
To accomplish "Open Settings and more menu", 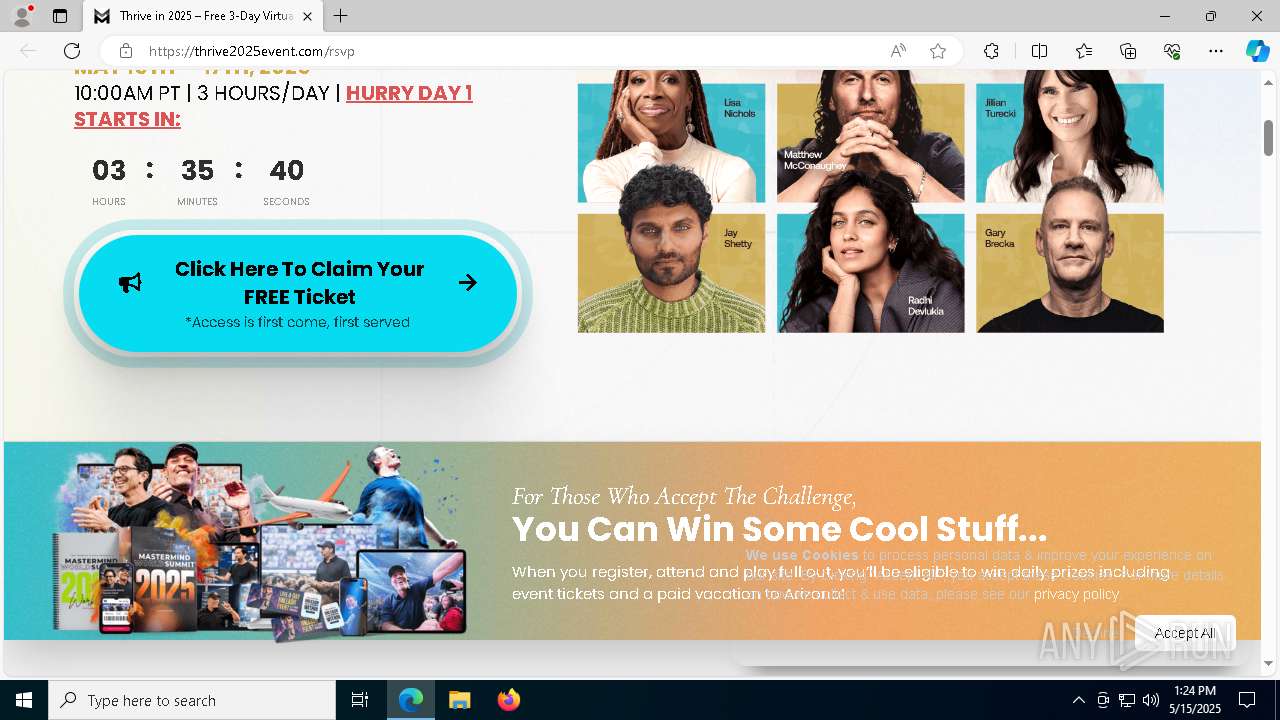I will (x=1216, y=51).
